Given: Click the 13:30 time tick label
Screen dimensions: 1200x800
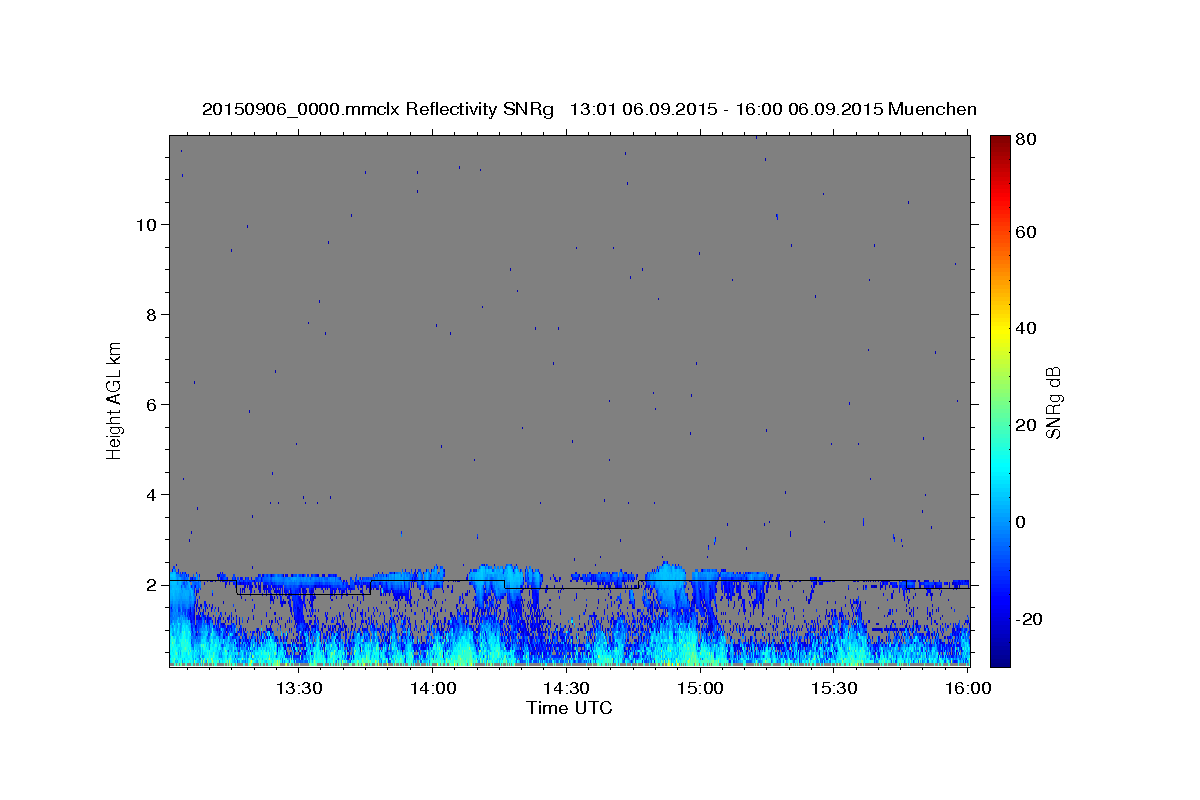Looking at the screenshot, I should (299, 689).
